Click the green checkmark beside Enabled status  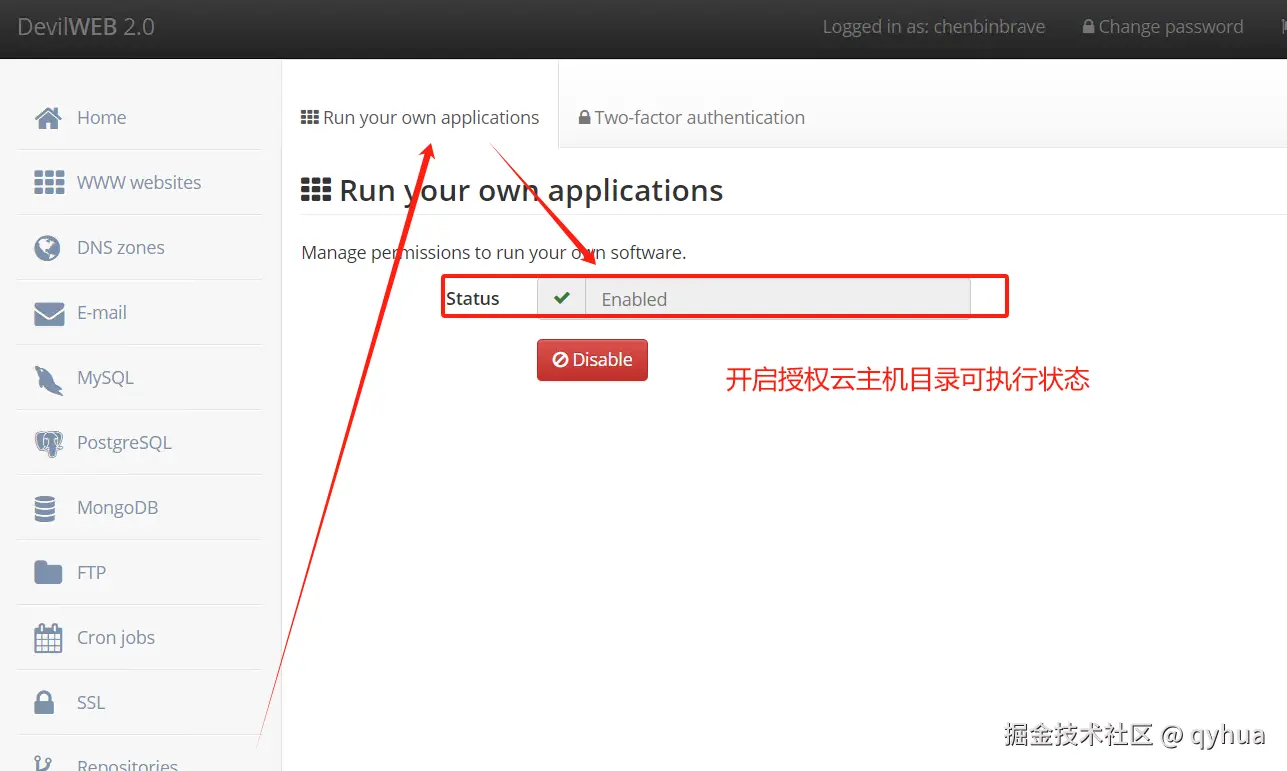pos(562,298)
